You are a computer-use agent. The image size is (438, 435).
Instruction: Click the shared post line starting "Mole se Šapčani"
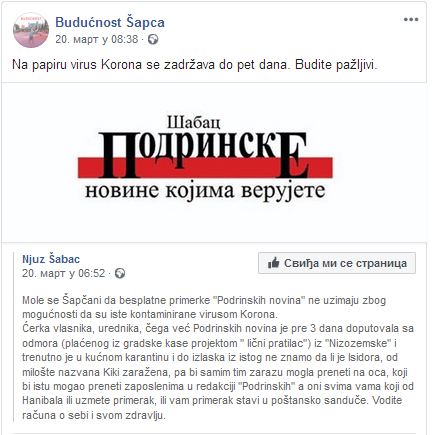point(204,300)
